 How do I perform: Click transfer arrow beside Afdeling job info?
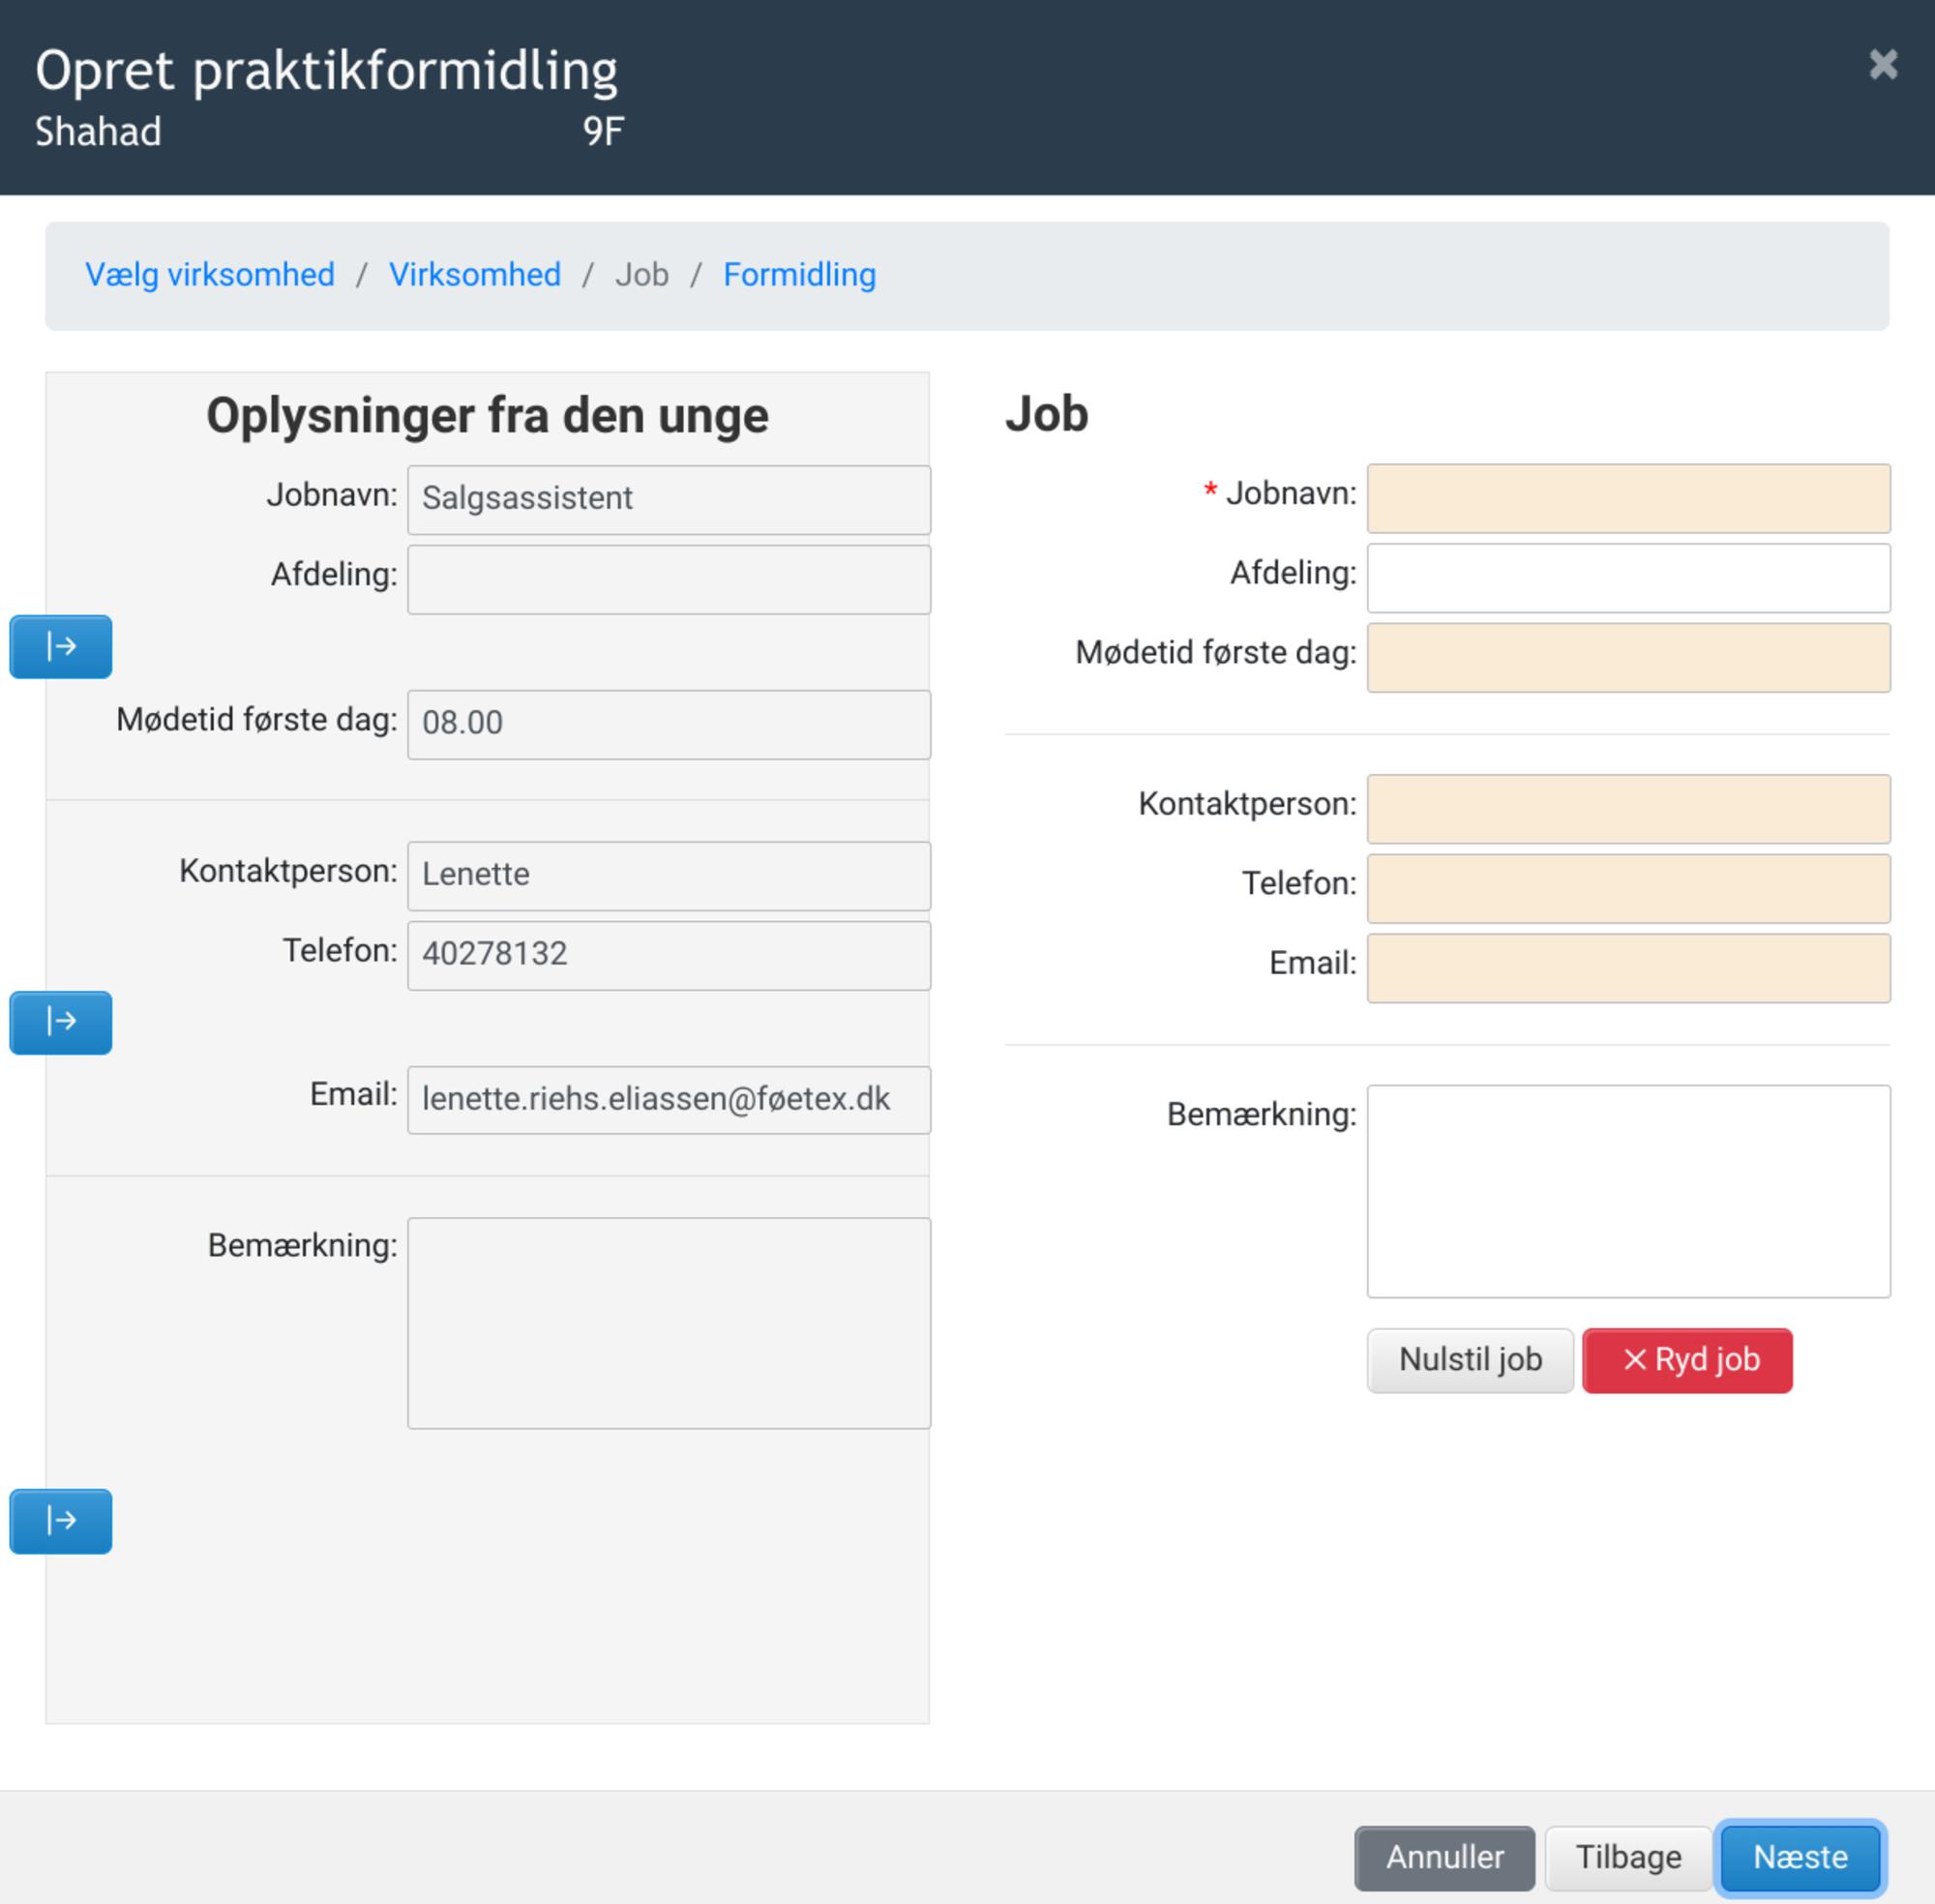coord(61,646)
